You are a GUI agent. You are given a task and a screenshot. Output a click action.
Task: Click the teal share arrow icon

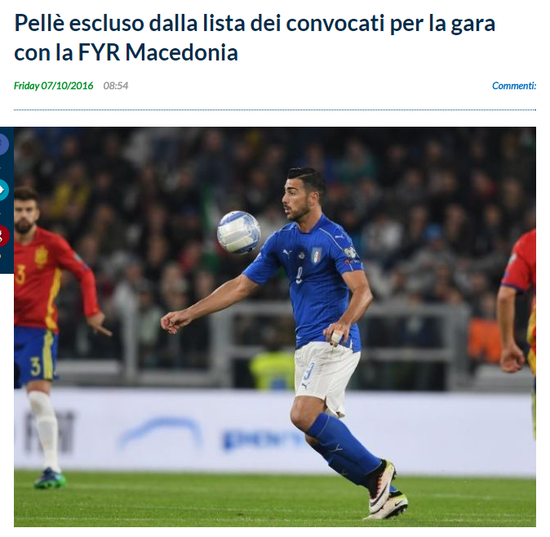pos(4,190)
